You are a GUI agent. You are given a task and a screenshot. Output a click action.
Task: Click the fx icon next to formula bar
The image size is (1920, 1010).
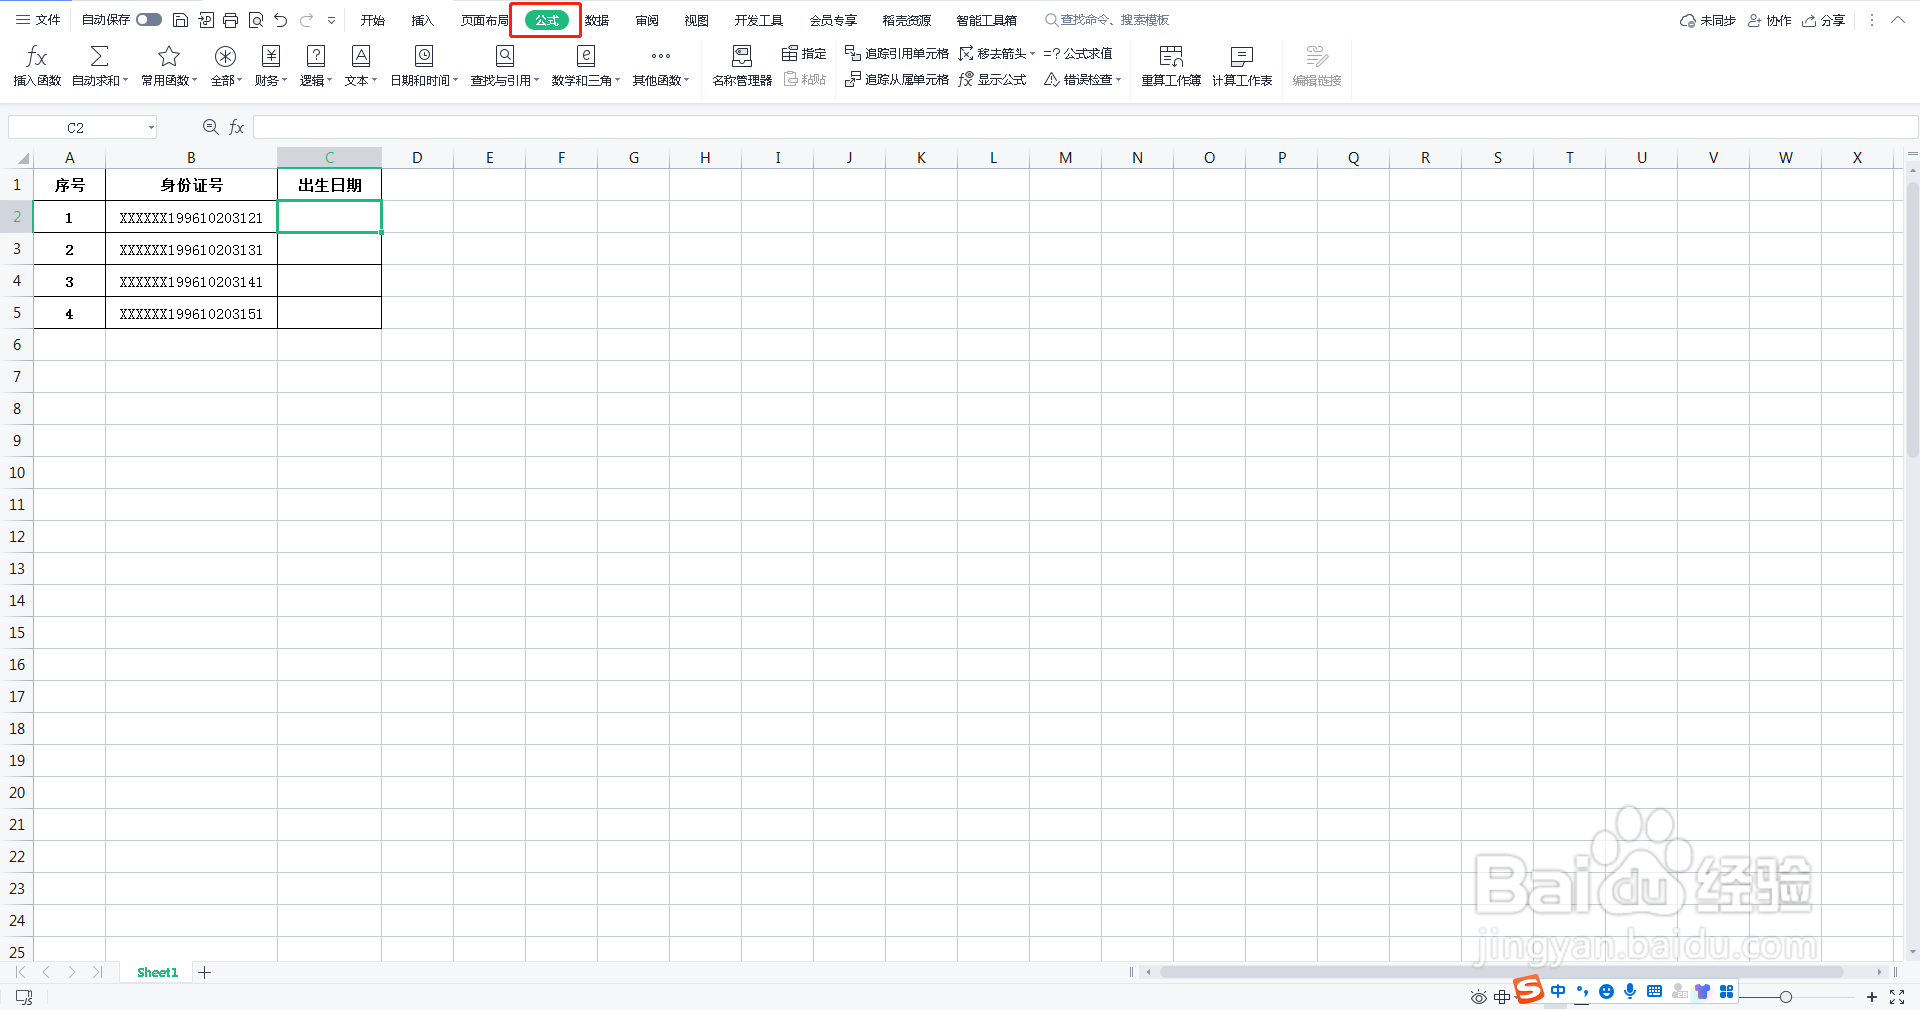pyautogui.click(x=237, y=127)
